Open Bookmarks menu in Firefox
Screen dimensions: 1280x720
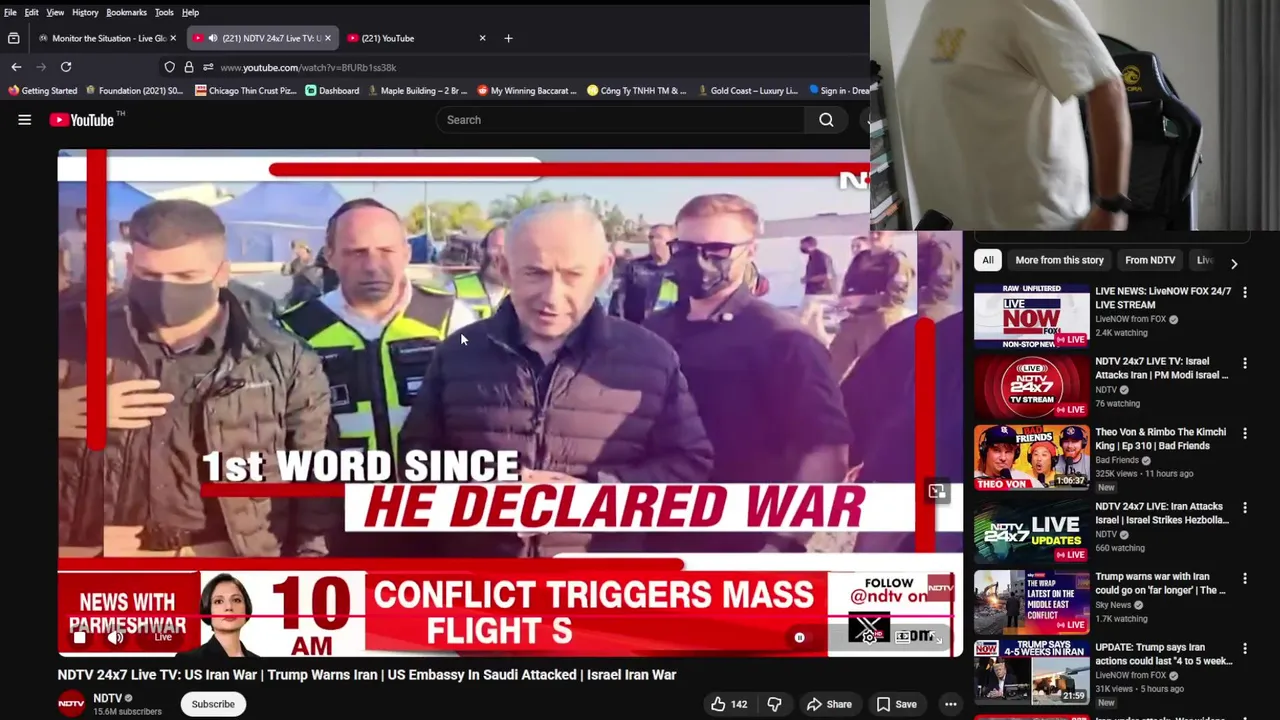(126, 12)
